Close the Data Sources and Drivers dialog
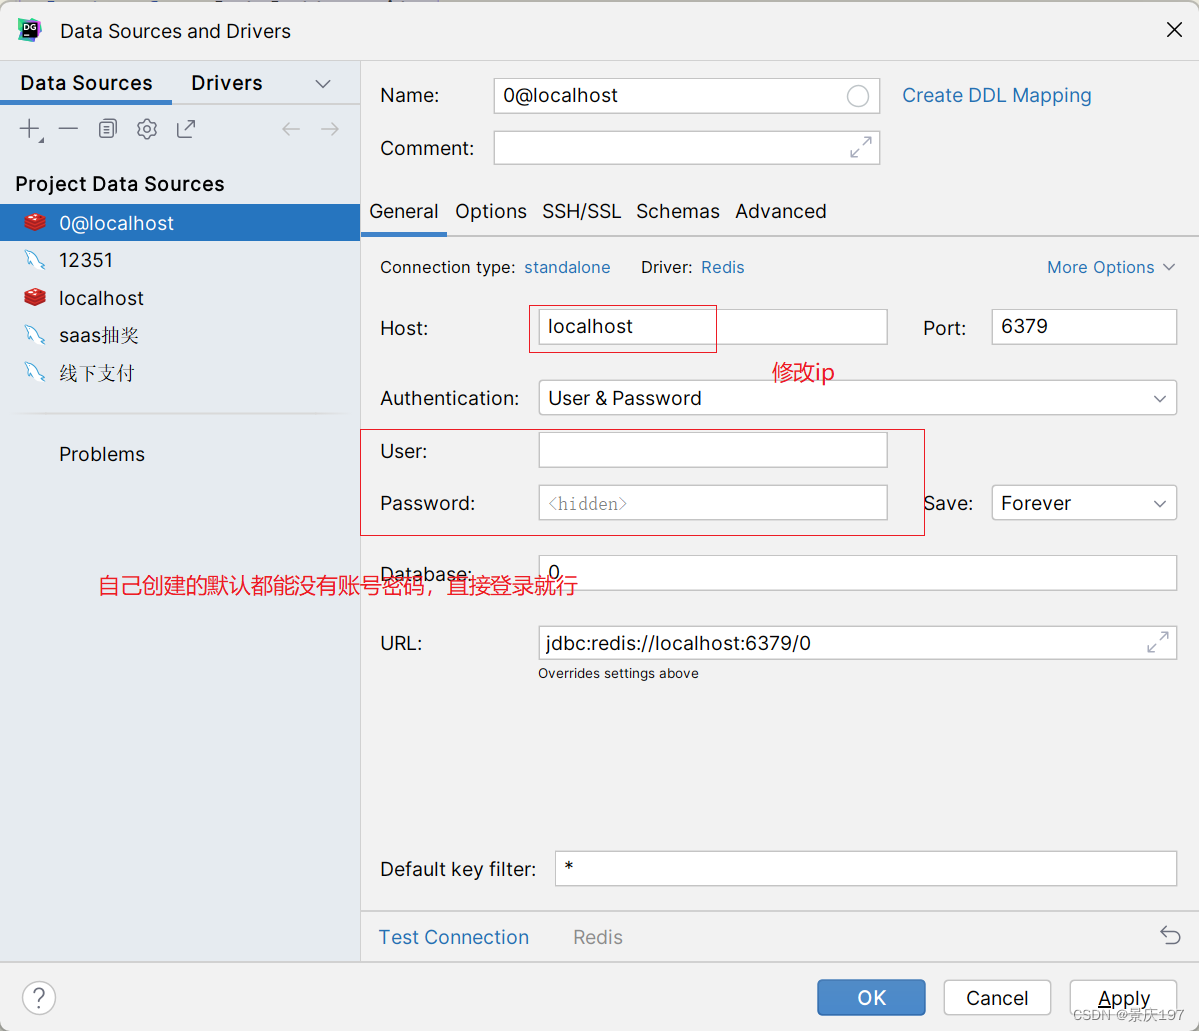Image resolution: width=1199 pixels, height=1031 pixels. [x=1175, y=30]
